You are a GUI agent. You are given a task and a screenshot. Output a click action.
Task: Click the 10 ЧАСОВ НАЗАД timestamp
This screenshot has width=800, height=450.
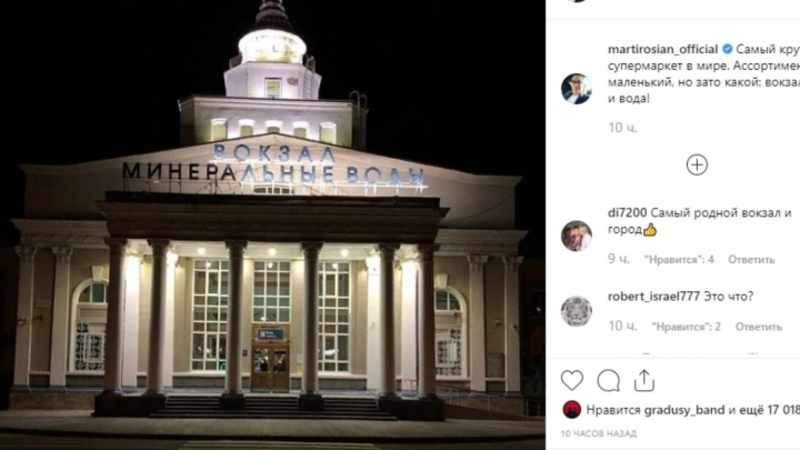[x=598, y=434]
